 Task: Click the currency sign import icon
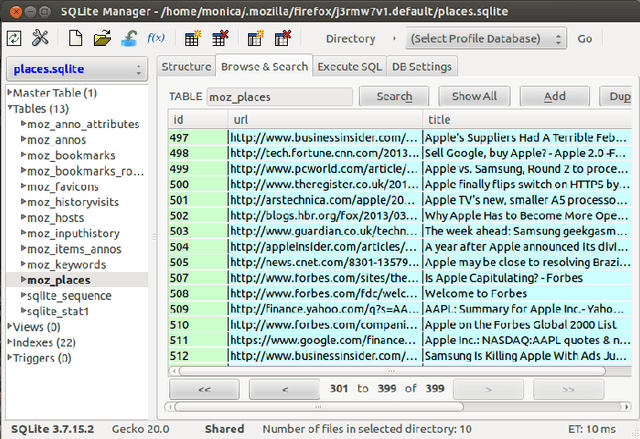[x=129, y=38]
